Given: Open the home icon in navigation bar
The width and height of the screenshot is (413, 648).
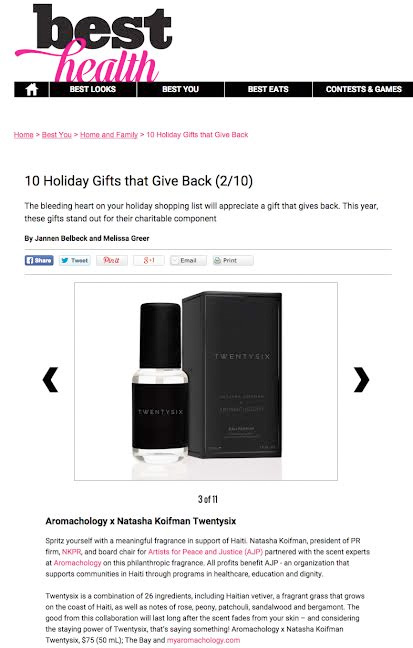Looking at the screenshot, I should (x=32, y=89).
